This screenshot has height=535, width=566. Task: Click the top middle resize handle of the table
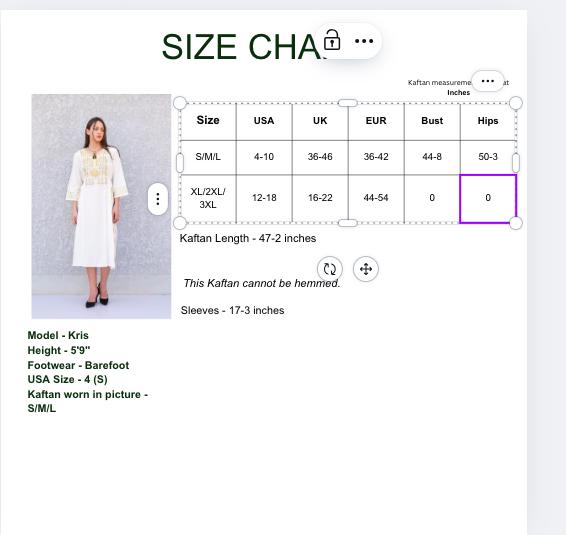coord(348,103)
